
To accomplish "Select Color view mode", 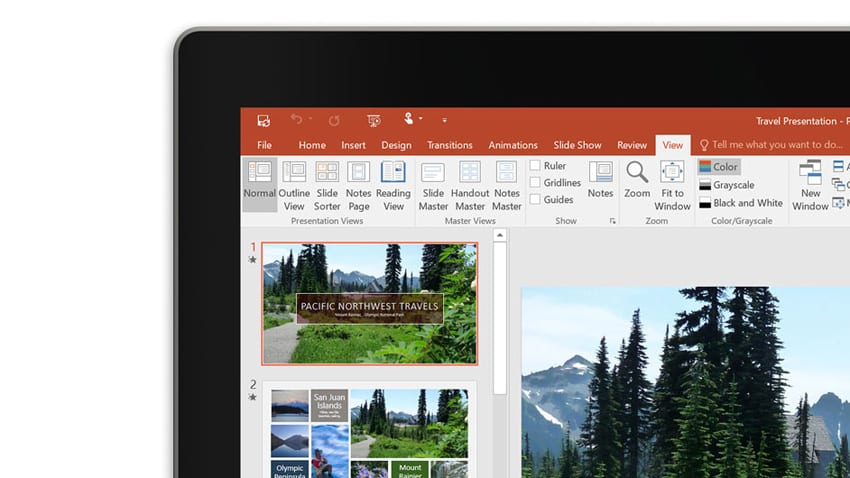I will tap(719, 167).
